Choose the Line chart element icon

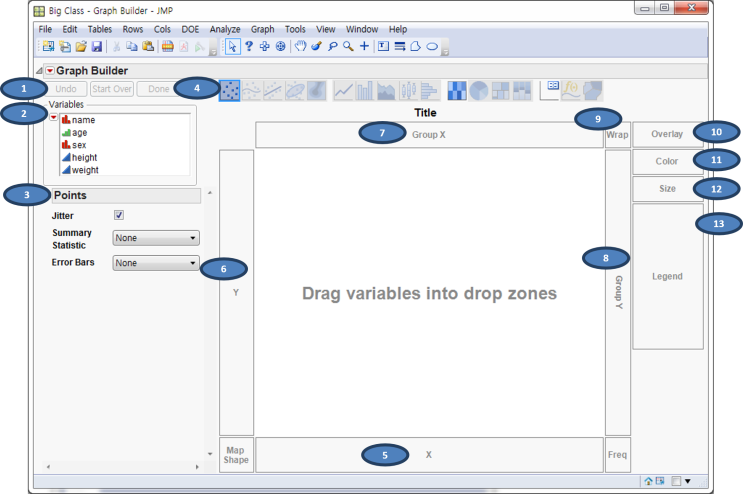click(x=344, y=90)
